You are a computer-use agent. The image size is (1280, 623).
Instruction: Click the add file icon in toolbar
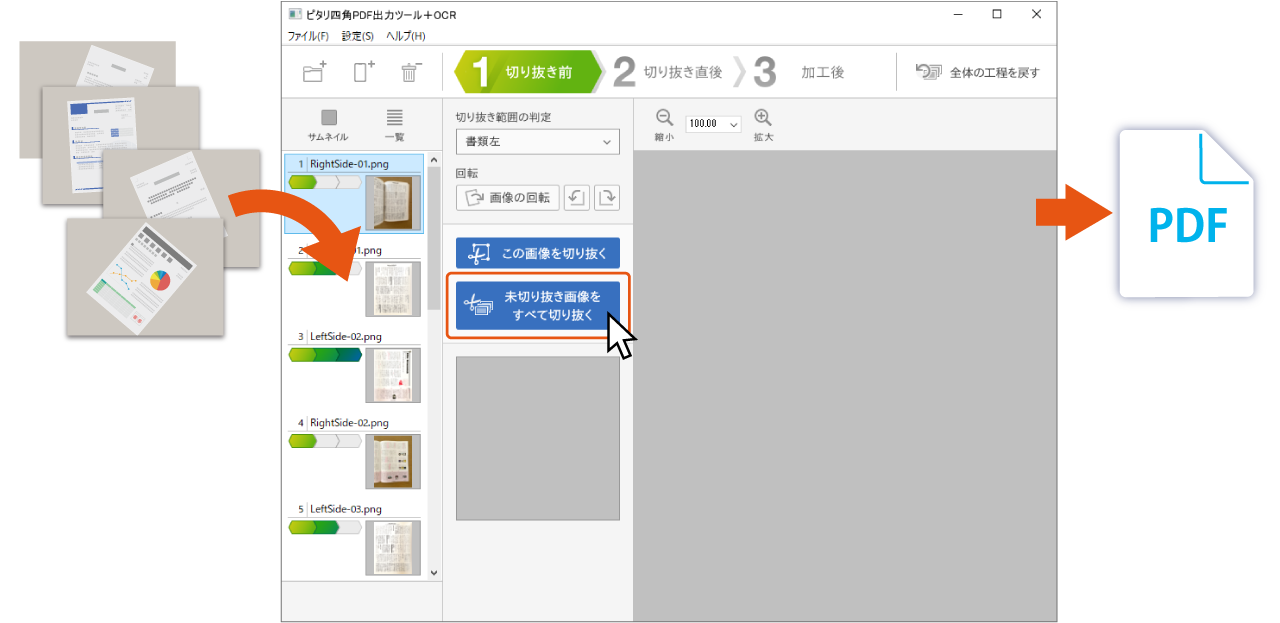click(363, 72)
